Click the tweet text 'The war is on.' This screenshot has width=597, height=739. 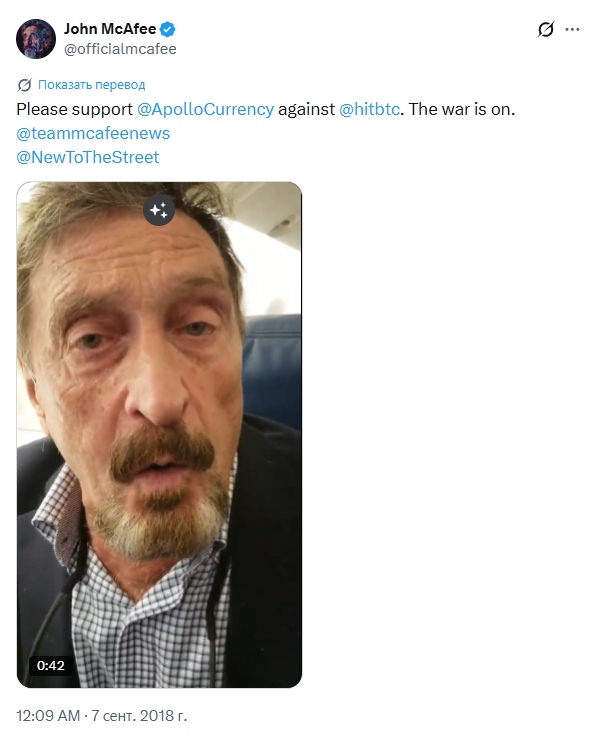pyautogui.click(x=462, y=109)
